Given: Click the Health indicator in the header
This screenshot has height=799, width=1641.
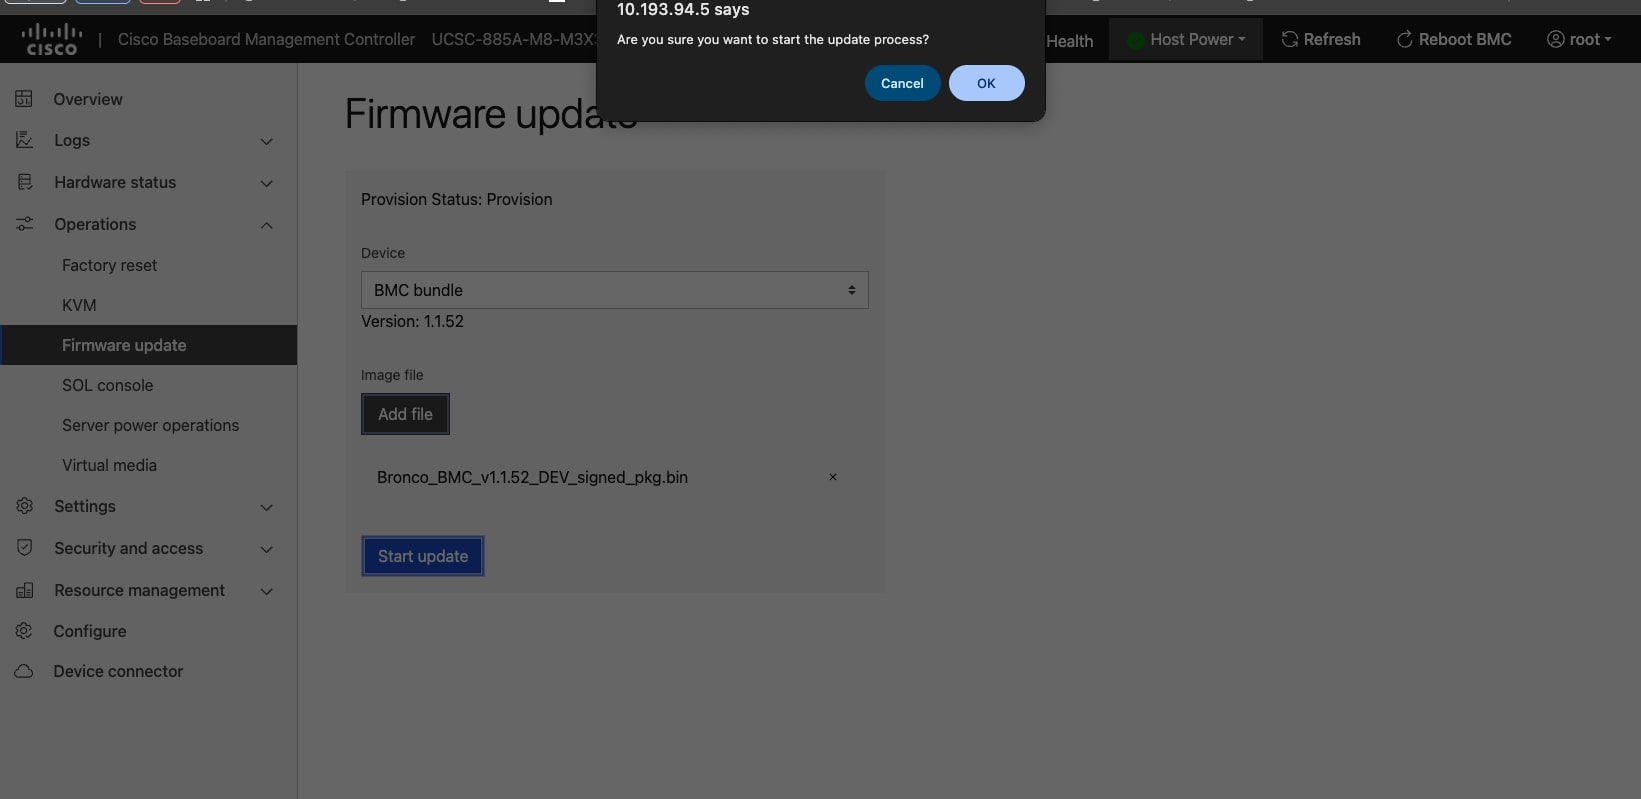Looking at the screenshot, I should (x=1069, y=41).
